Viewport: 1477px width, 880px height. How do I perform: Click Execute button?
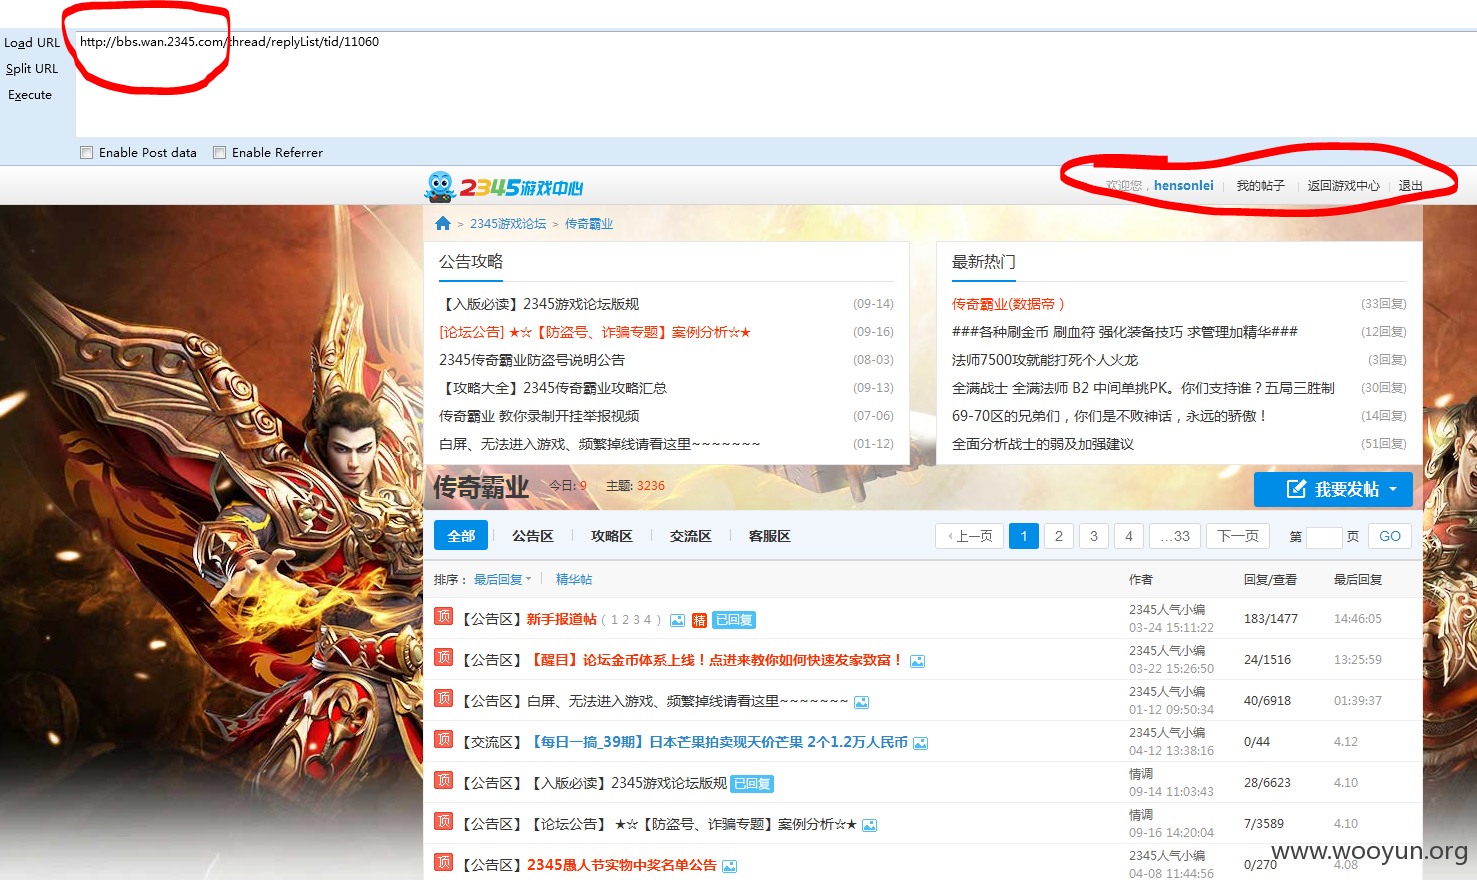30,95
